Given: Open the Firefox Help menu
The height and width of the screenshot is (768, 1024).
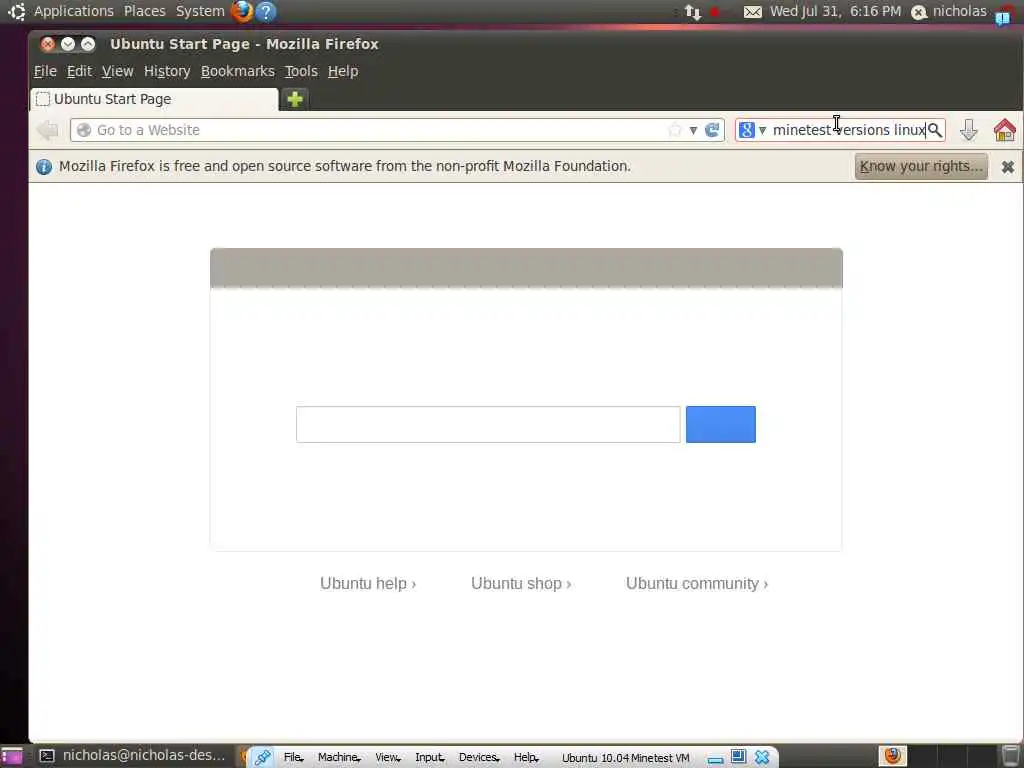Looking at the screenshot, I should point(343,71).
